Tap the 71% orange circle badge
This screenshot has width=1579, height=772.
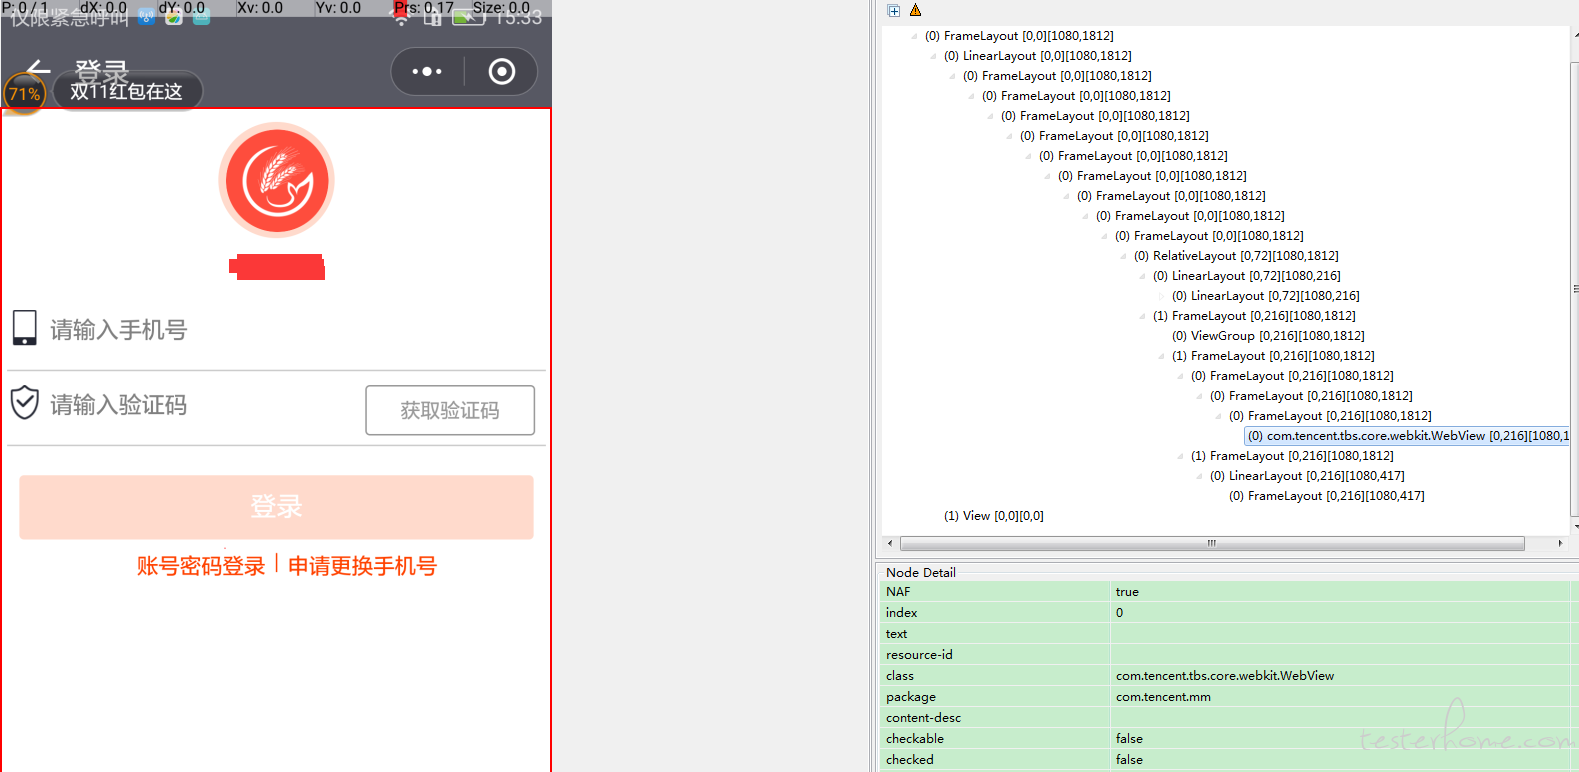(24, 94)
